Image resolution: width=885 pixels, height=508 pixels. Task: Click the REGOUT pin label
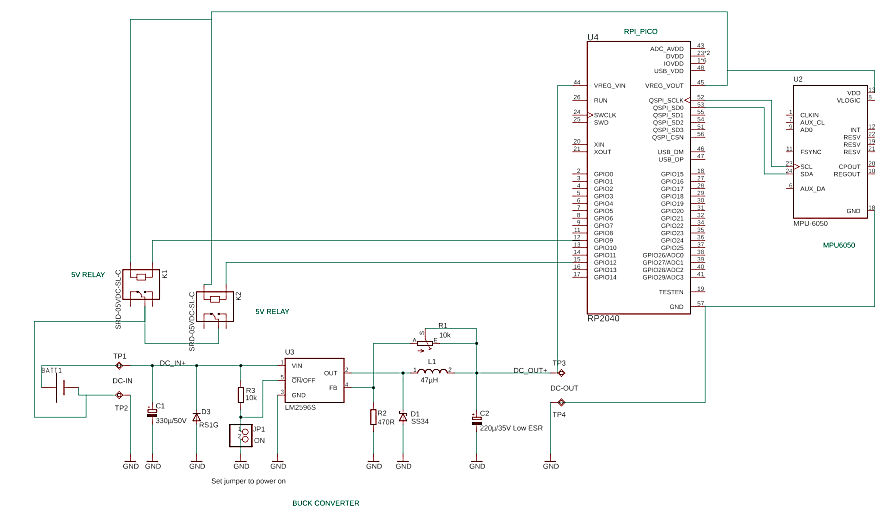pos(847,174)
